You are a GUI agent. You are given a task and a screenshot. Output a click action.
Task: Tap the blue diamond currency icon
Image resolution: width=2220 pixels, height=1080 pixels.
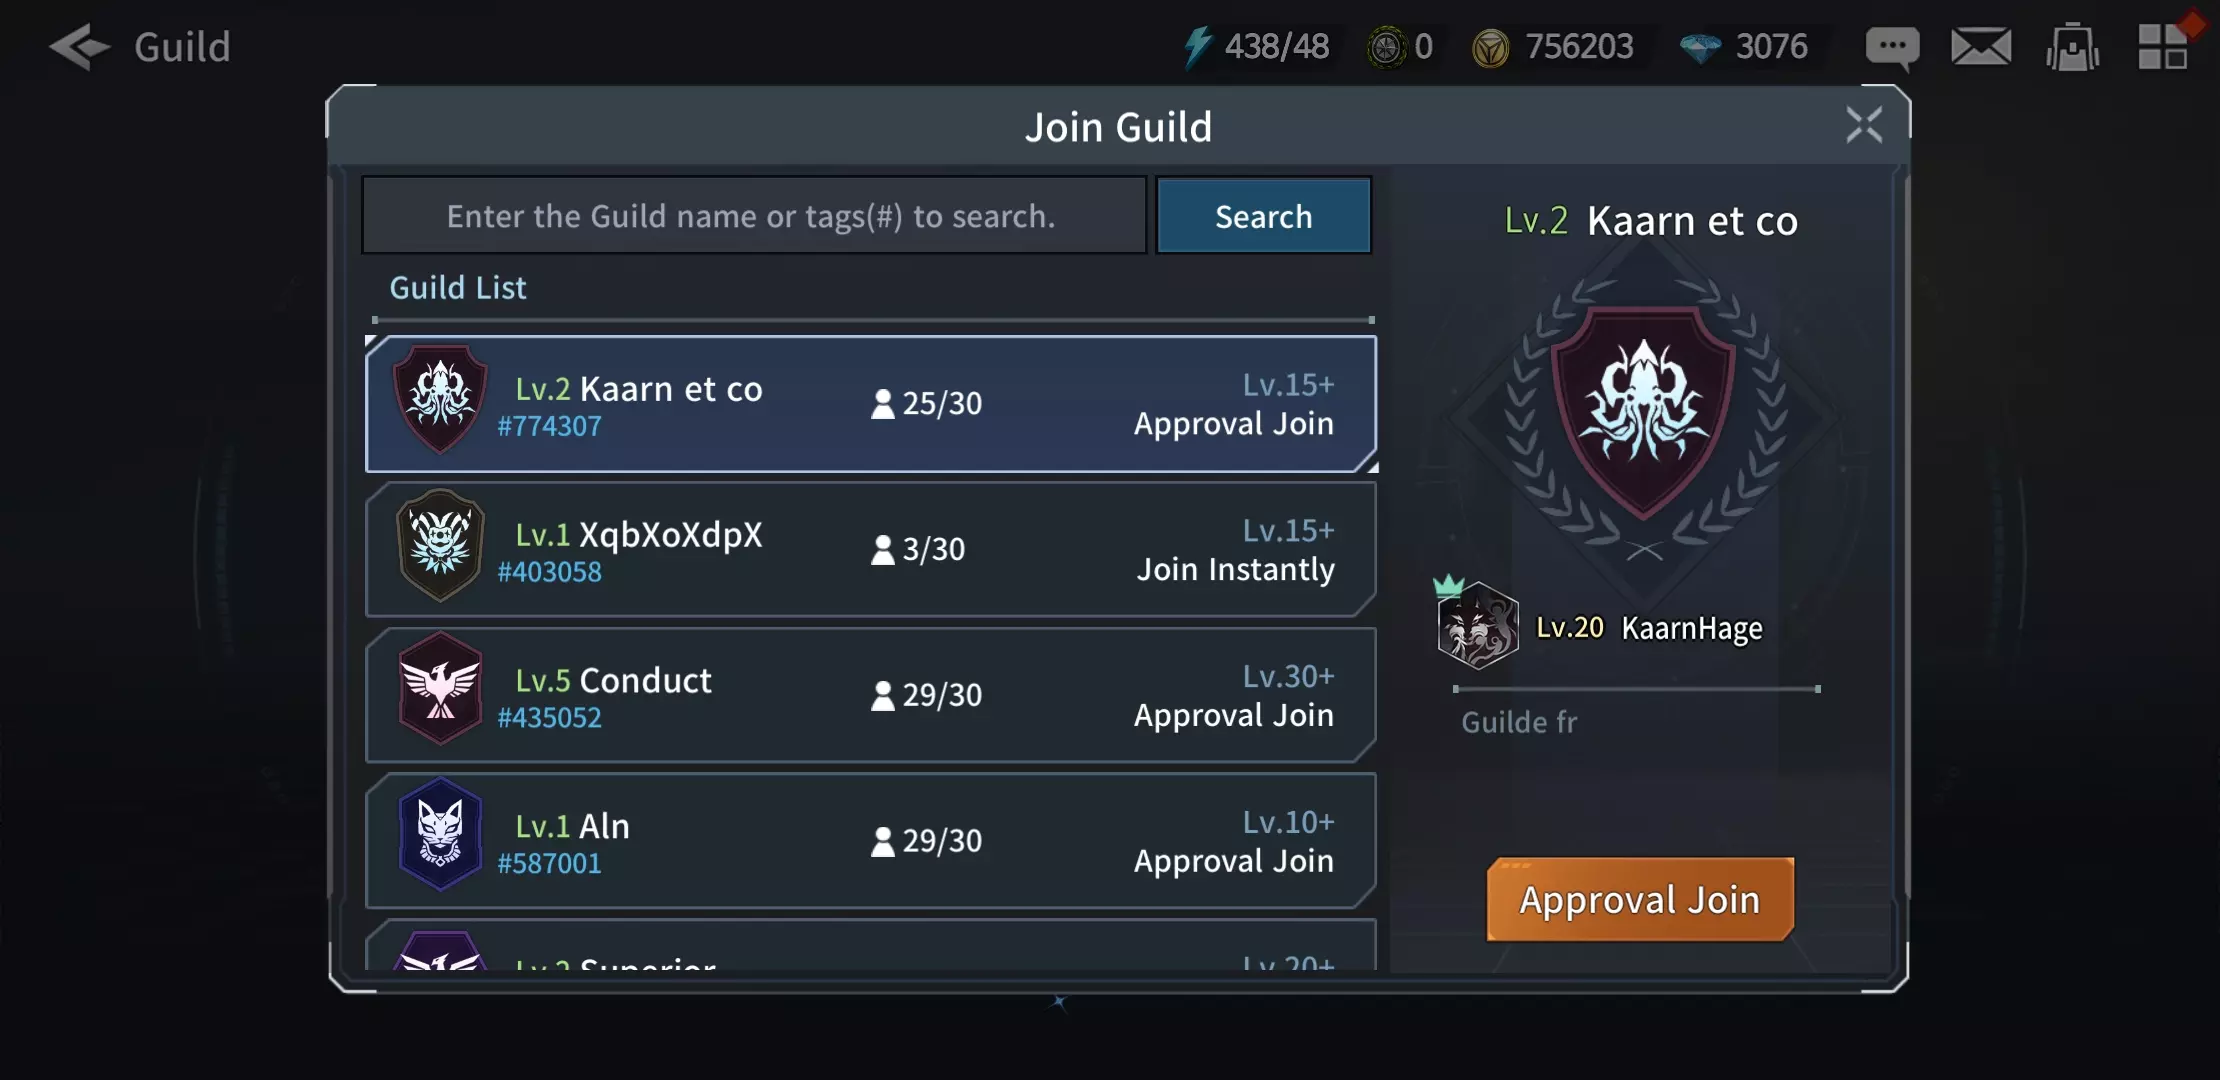(1700, 47)
